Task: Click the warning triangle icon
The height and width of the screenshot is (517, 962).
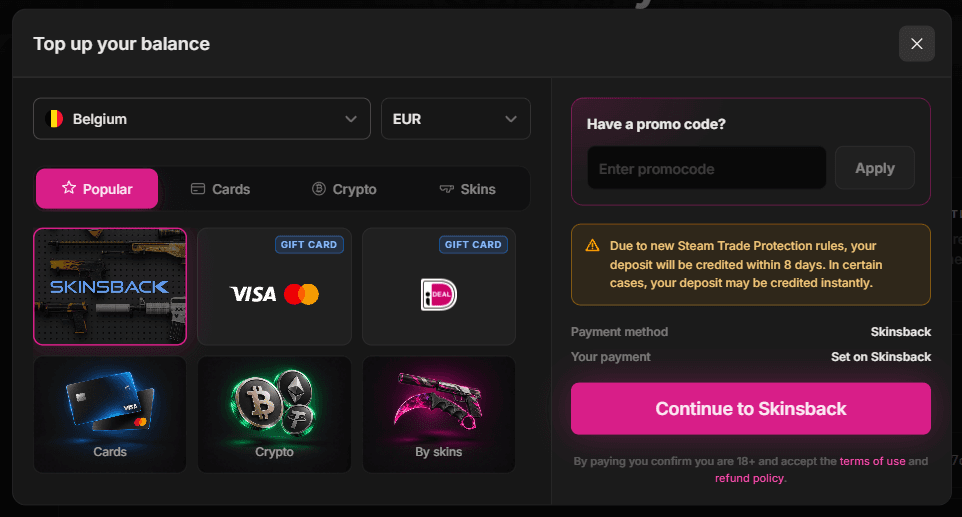Action: click(592, 245)
